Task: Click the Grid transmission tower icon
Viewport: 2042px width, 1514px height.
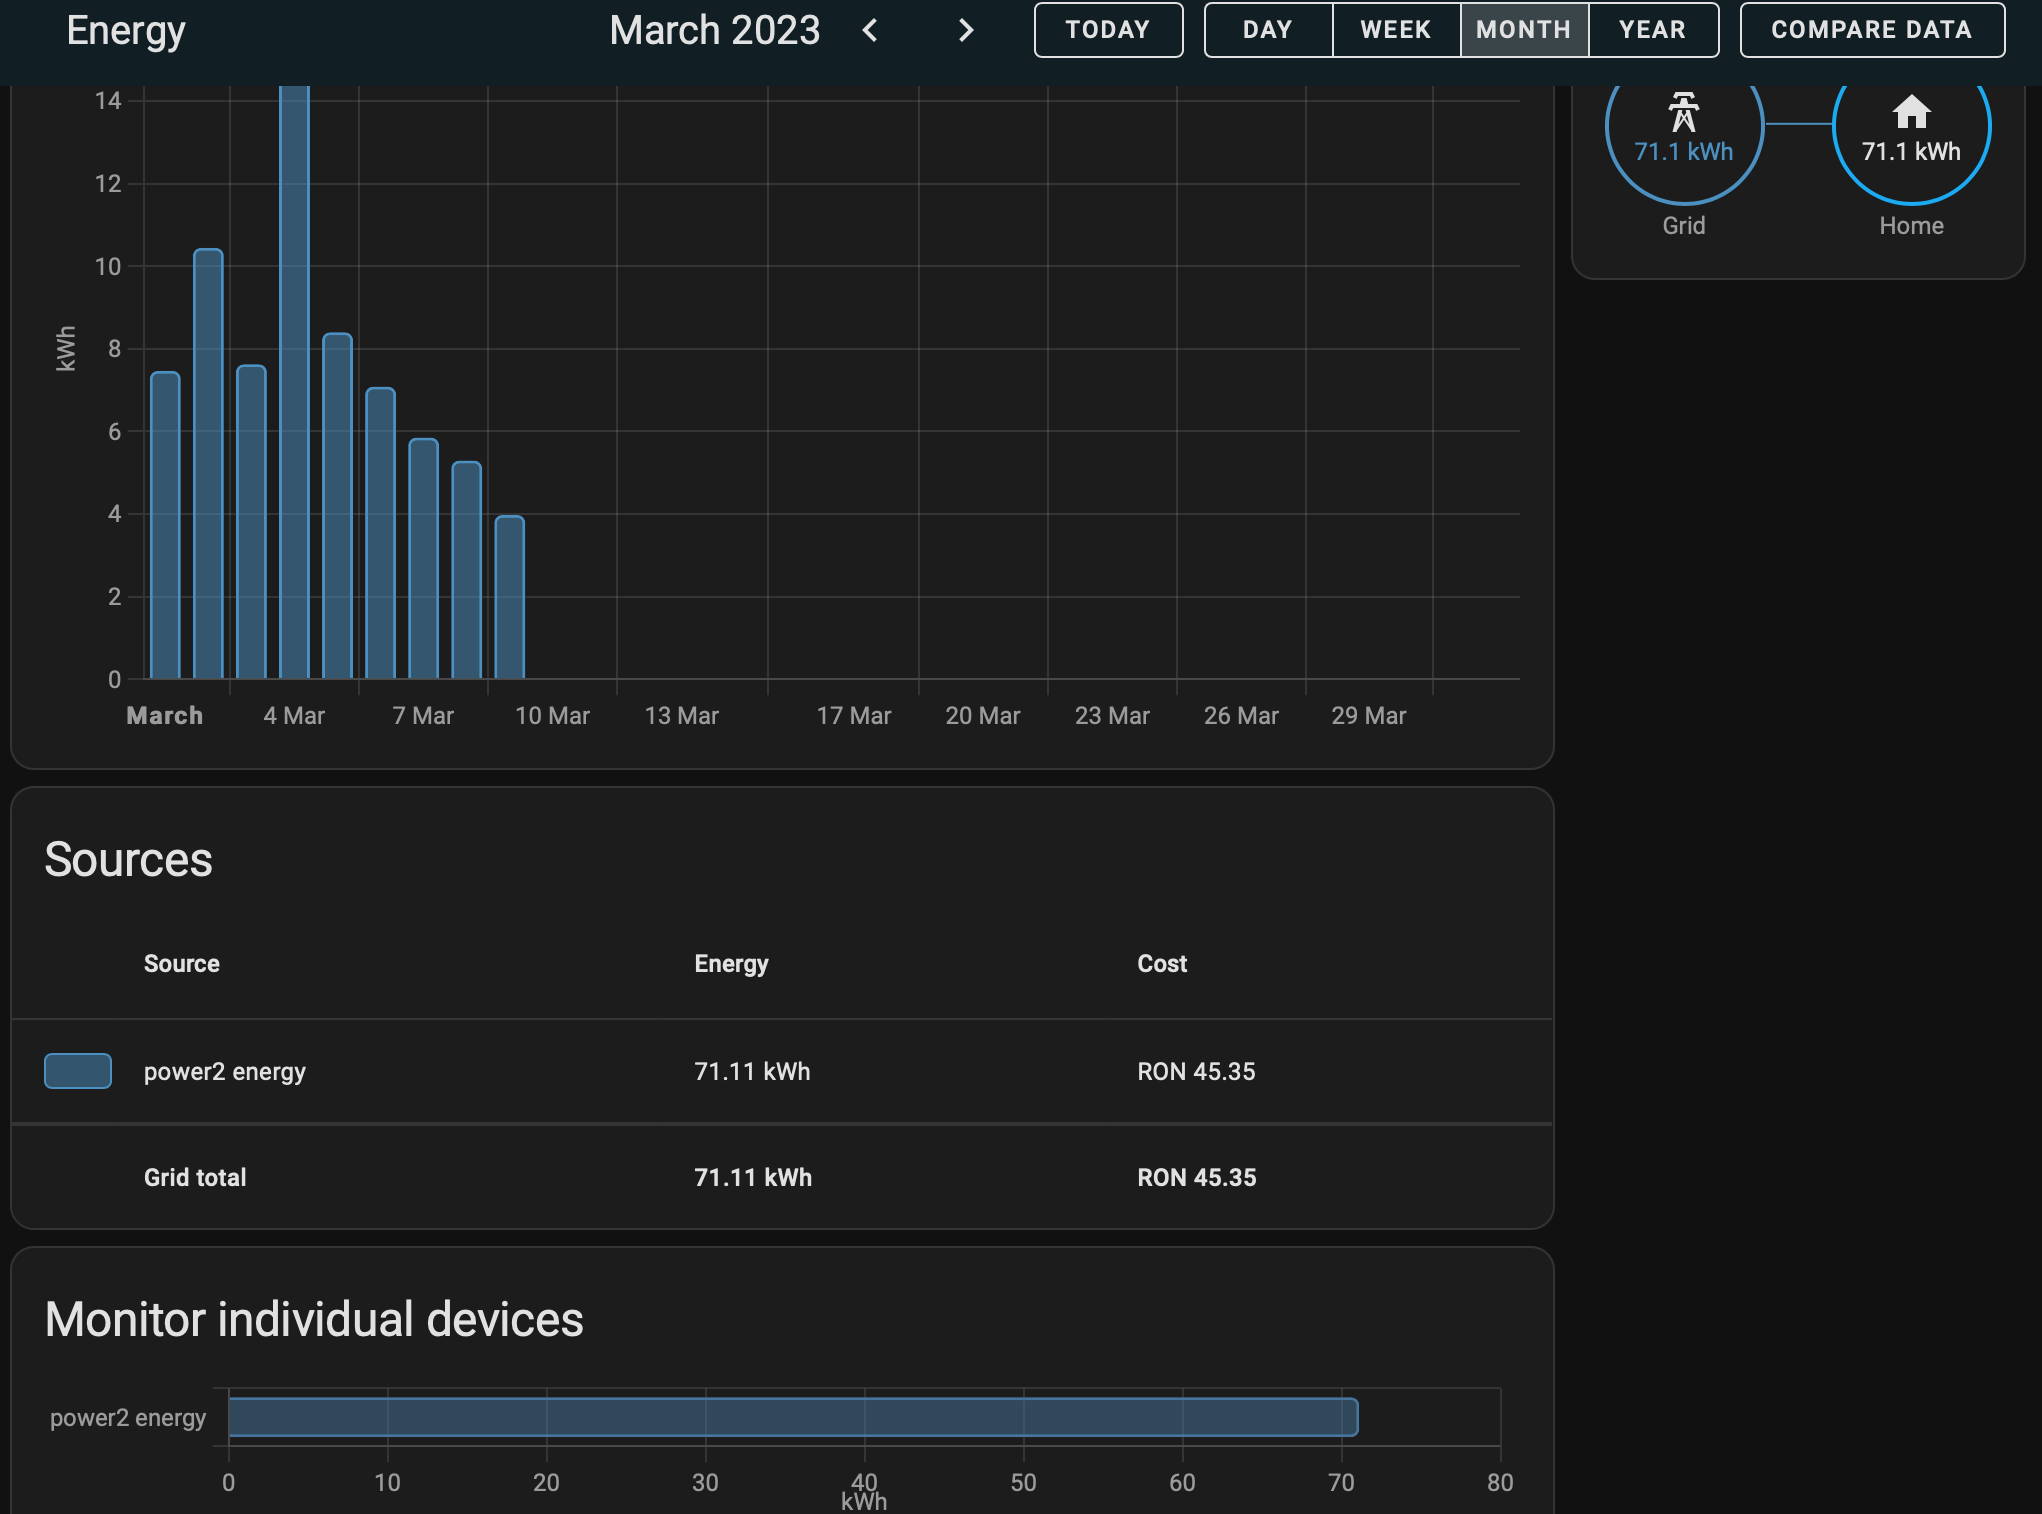Action: [x=1683, y=112]
